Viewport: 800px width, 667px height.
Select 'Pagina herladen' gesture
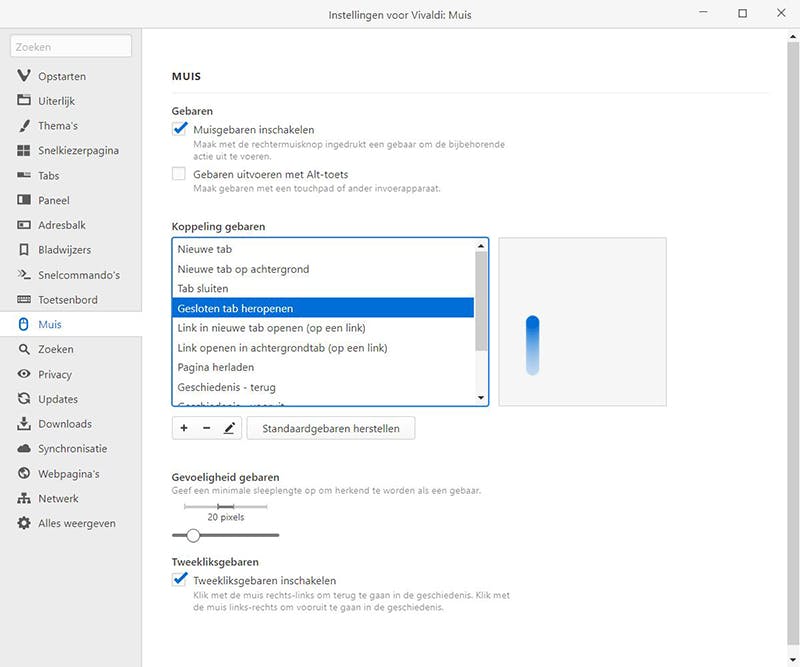323,367
